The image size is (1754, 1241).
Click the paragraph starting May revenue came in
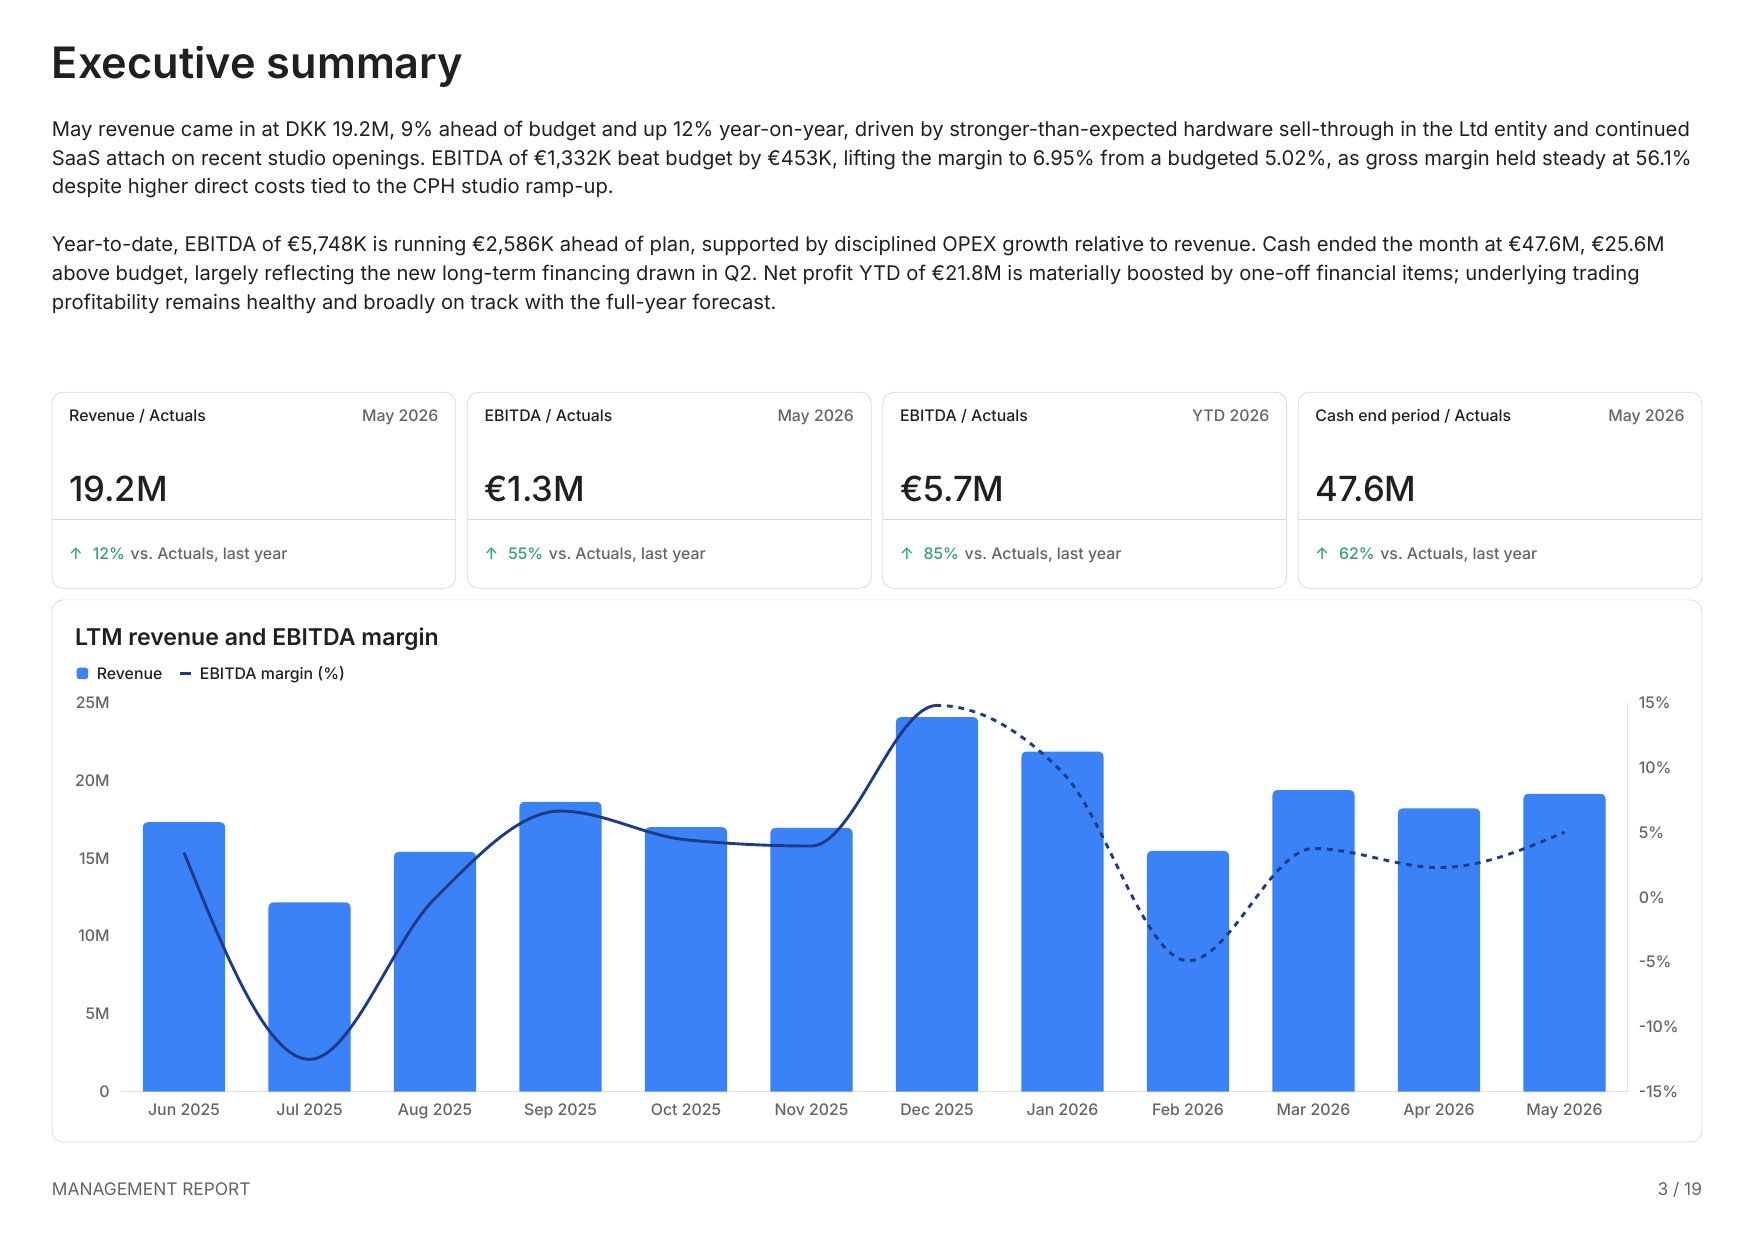click(x=871, y=158)
